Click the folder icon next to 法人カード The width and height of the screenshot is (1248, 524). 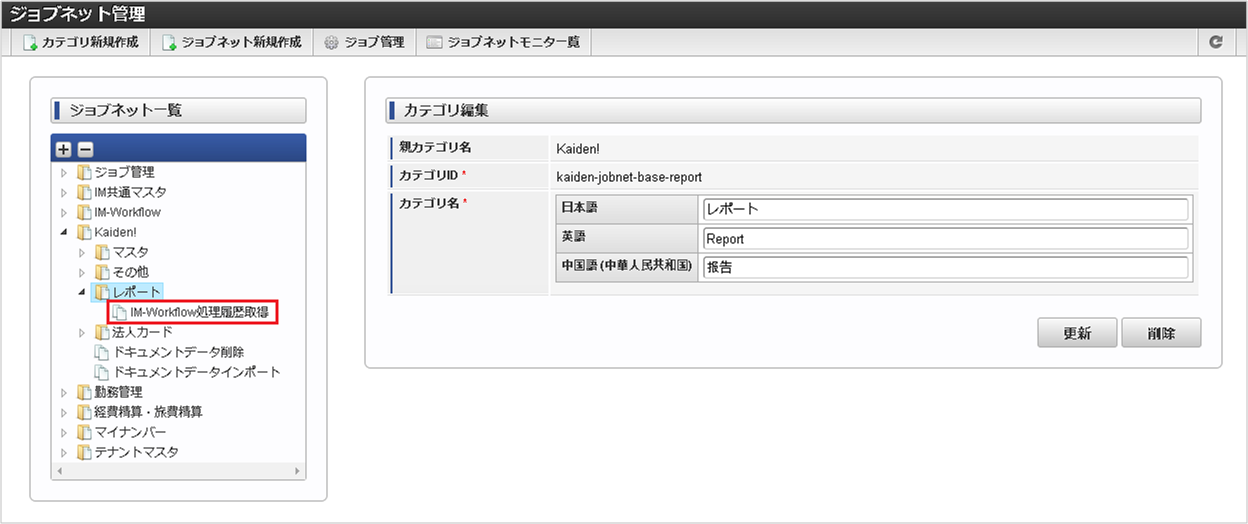102,332
